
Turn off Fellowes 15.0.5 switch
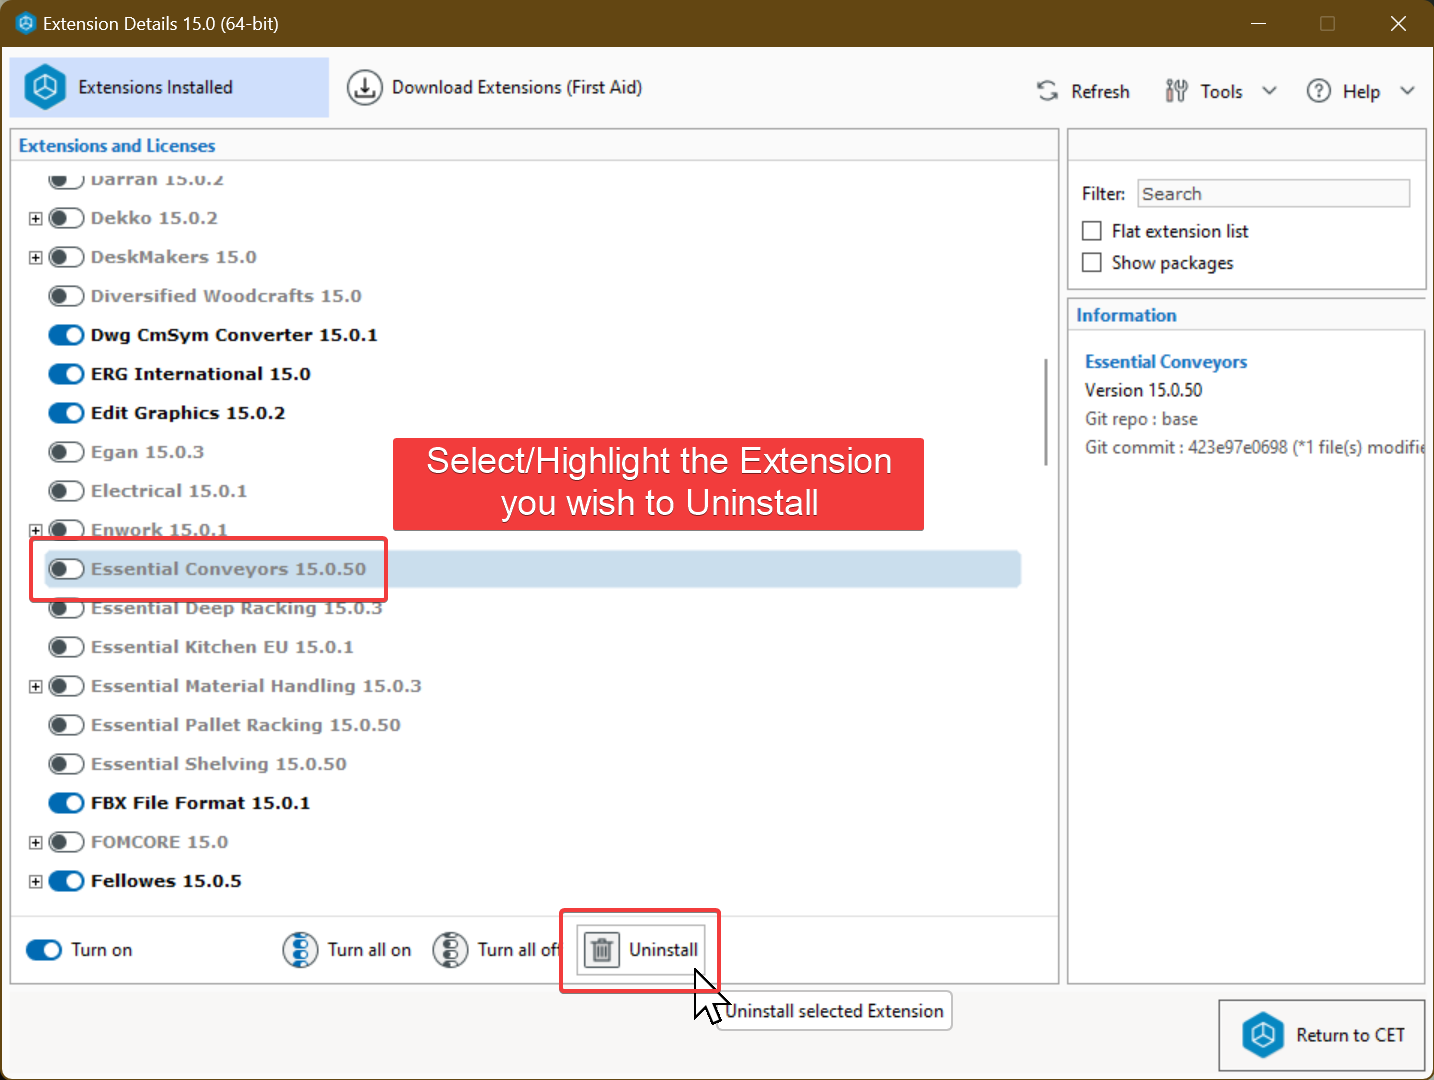click(66, 881)
